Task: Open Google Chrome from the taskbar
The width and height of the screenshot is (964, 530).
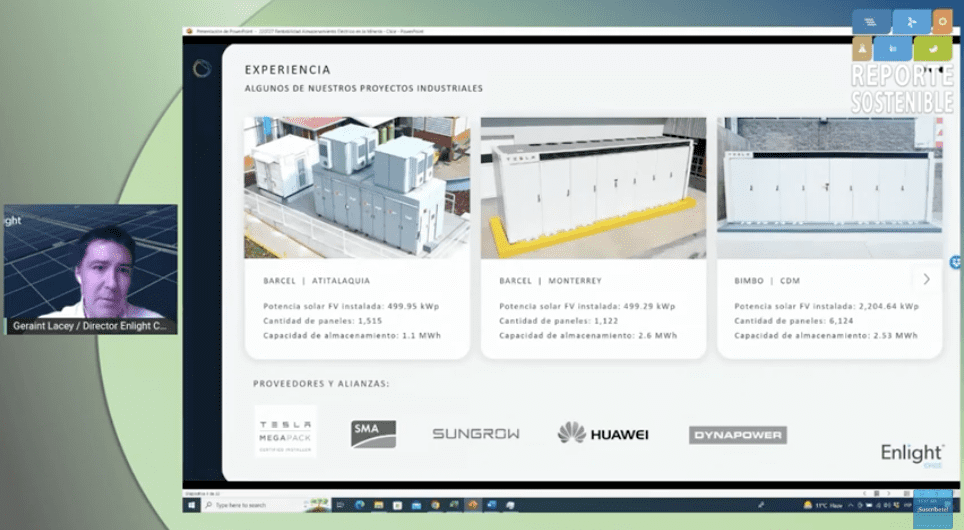Action: pos(435,505)
